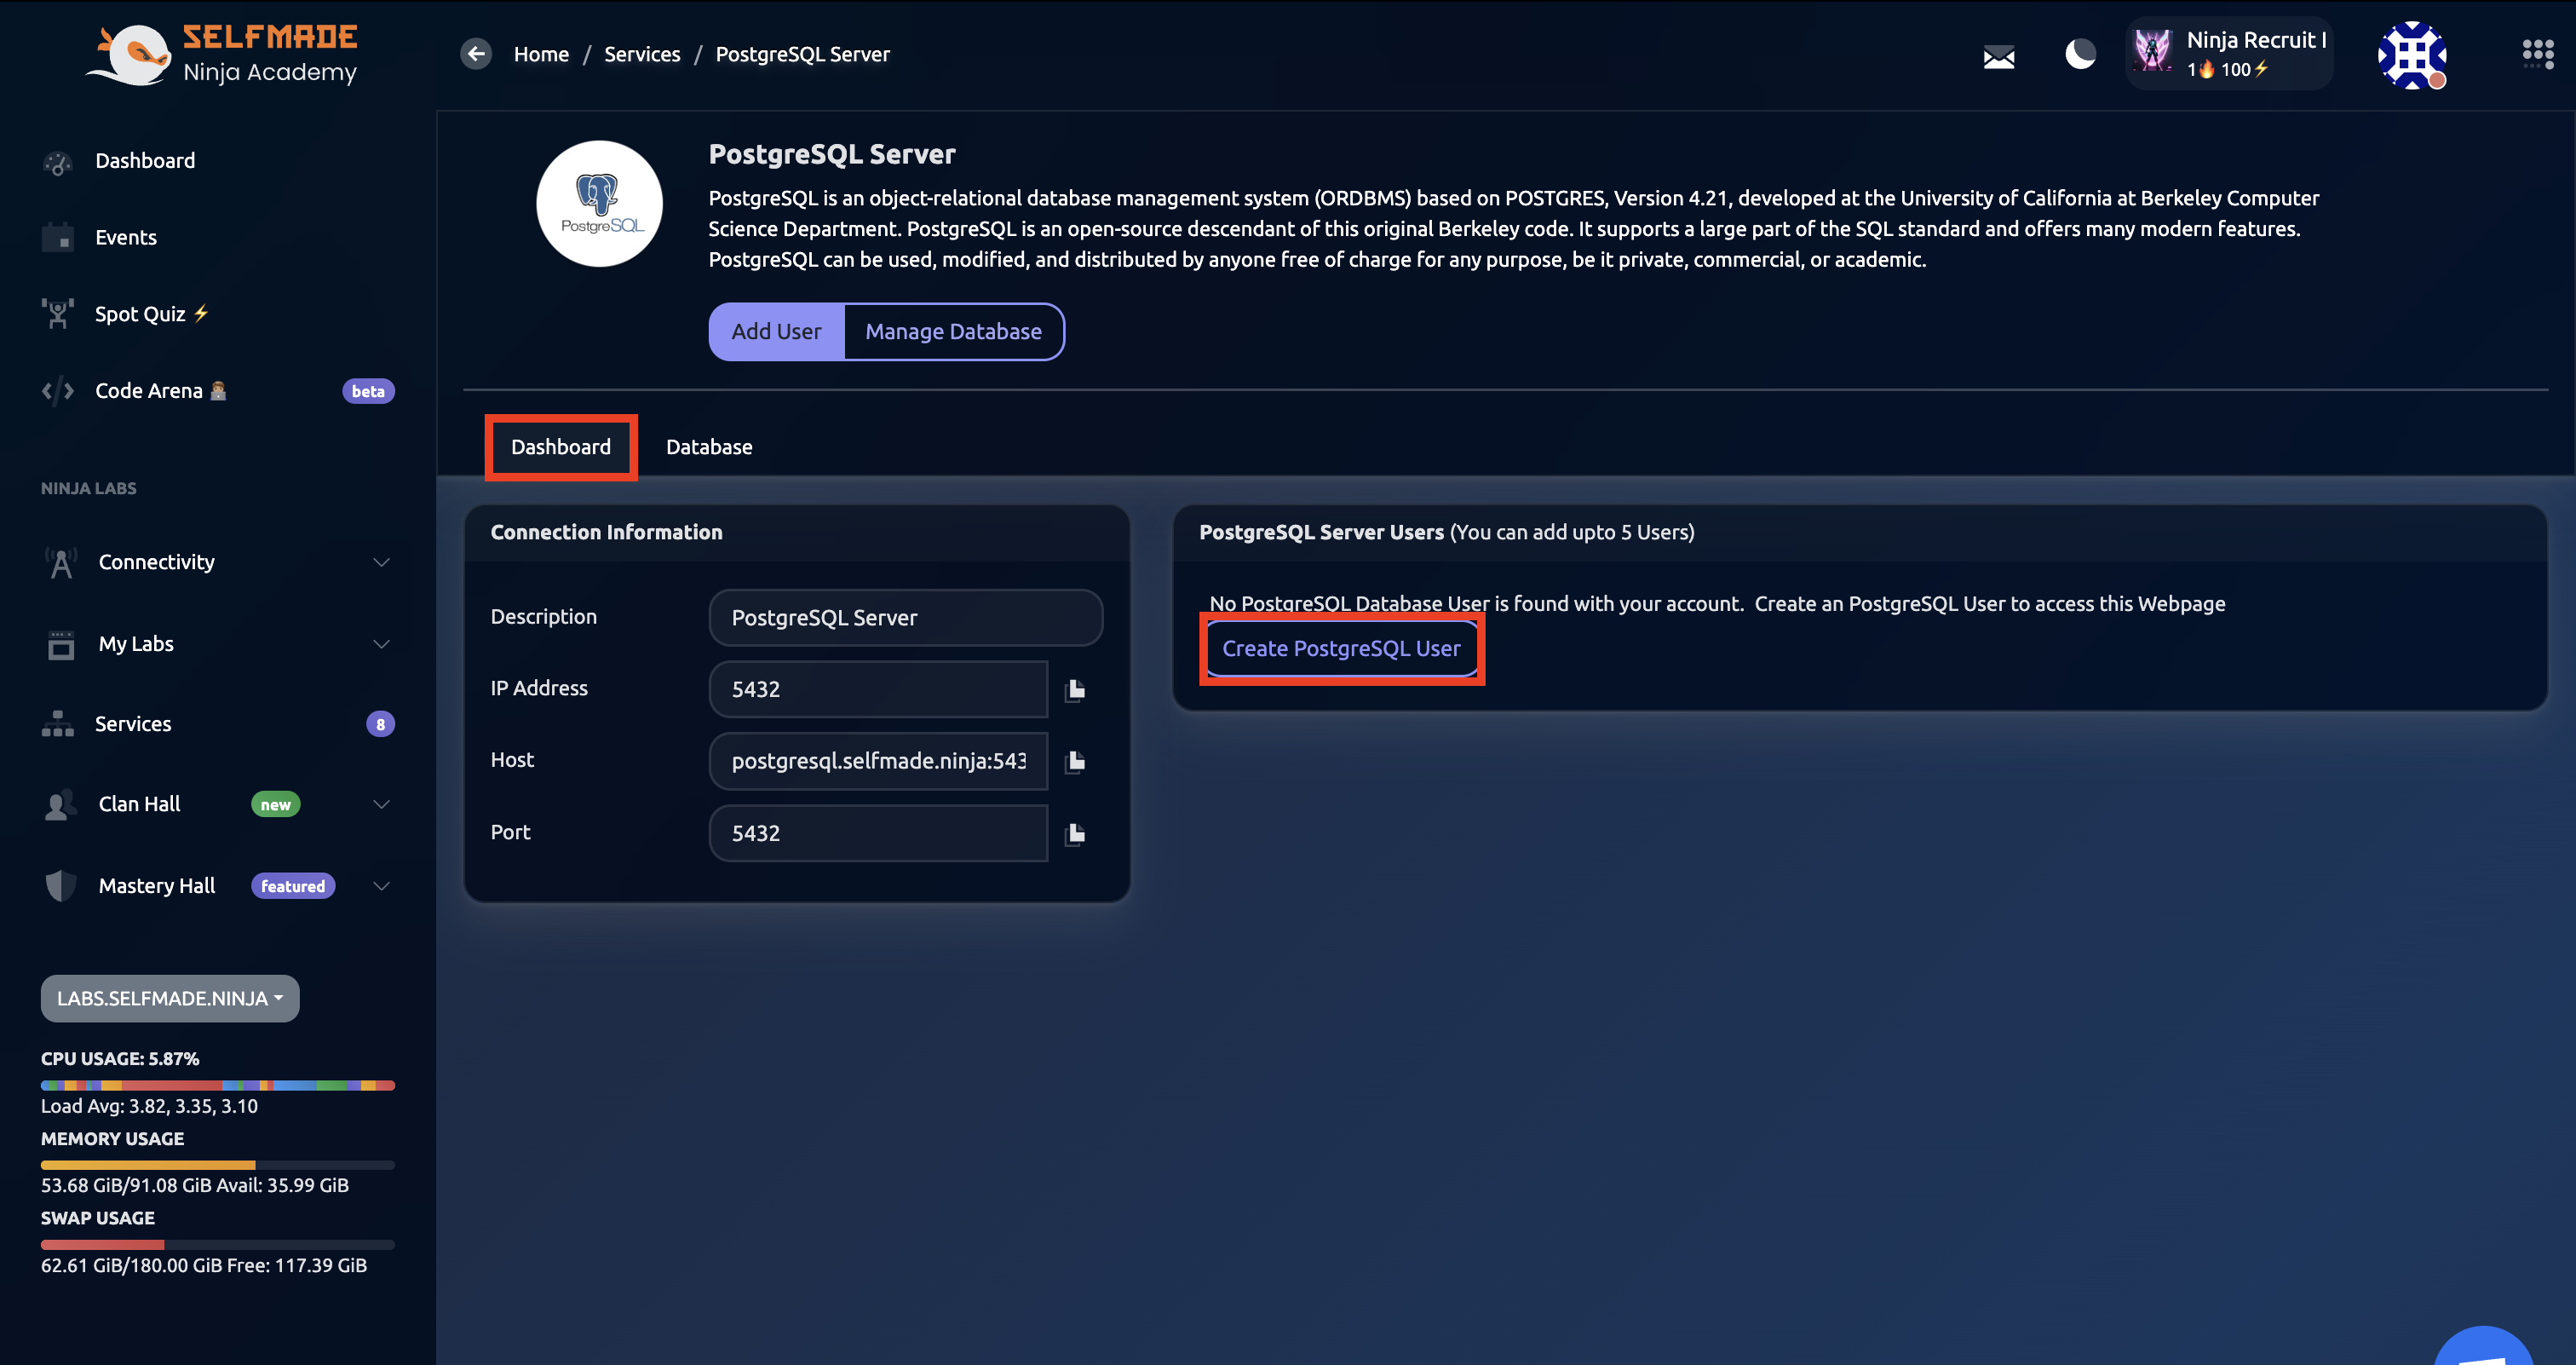Image resolution: width=2576 pixels, height=1365 pixels.
Task: Click the Manage Database button
Action: click(x=954, y=332)
